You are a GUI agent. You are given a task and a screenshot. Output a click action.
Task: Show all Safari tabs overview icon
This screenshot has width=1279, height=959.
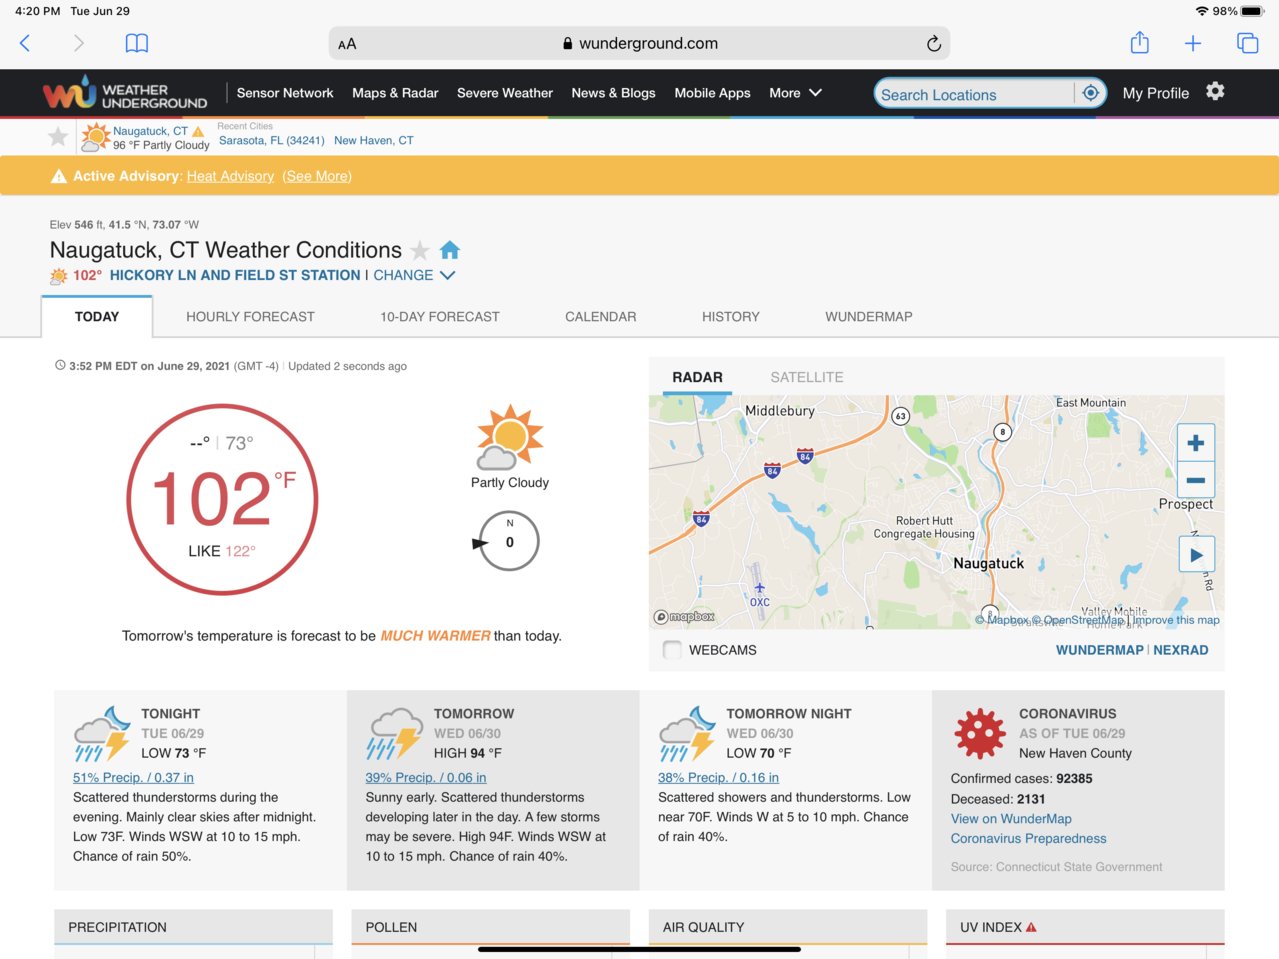(1247, 43)
